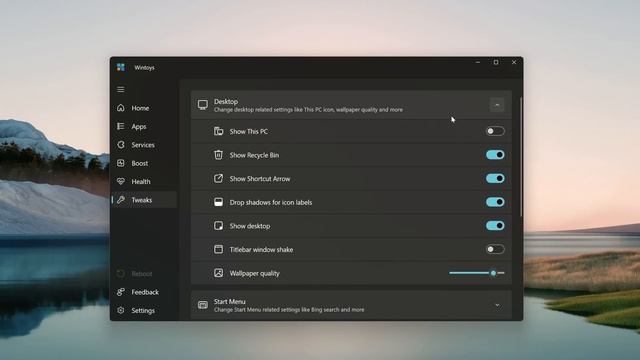Screen dimensions: 640x360
Task: Click the Show Shortcut Arrow label
Action: 260,179
